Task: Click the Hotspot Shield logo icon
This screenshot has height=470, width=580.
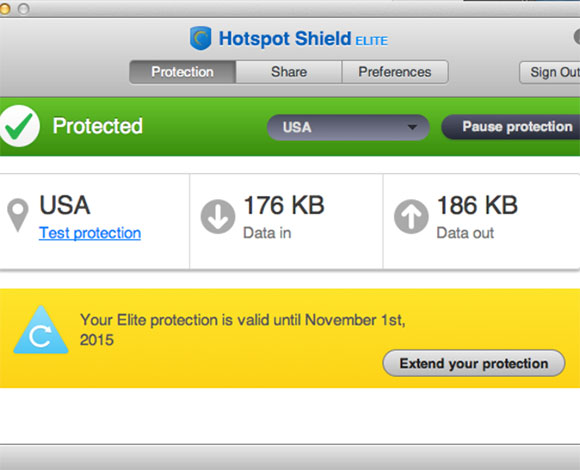Action: point(200,38)
